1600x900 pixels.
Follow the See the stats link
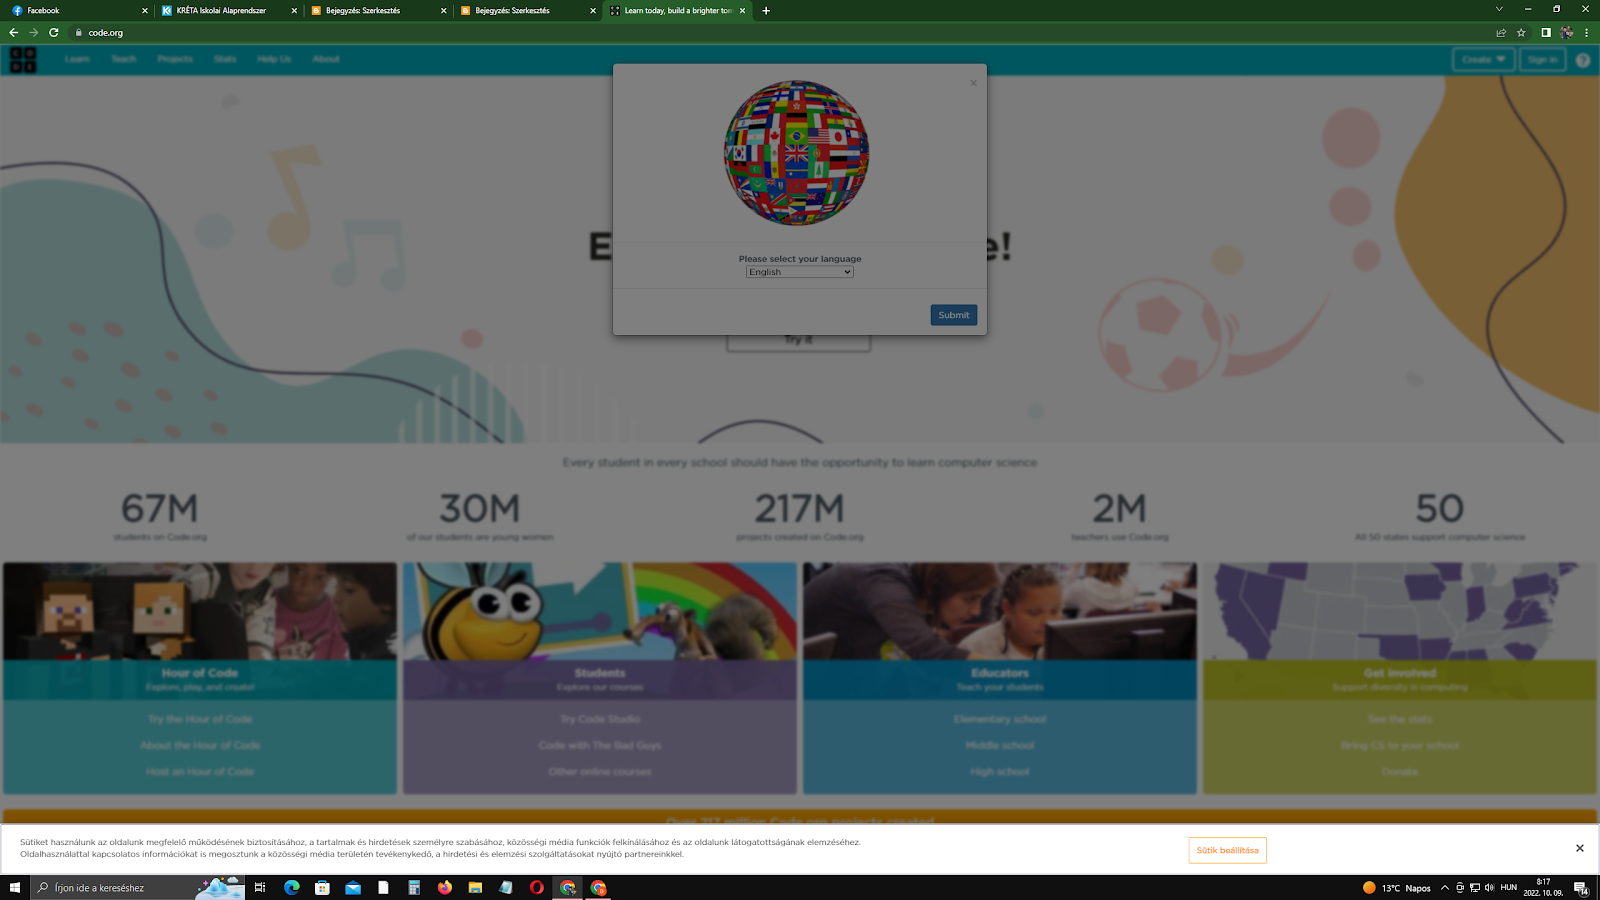point(1400,719)
